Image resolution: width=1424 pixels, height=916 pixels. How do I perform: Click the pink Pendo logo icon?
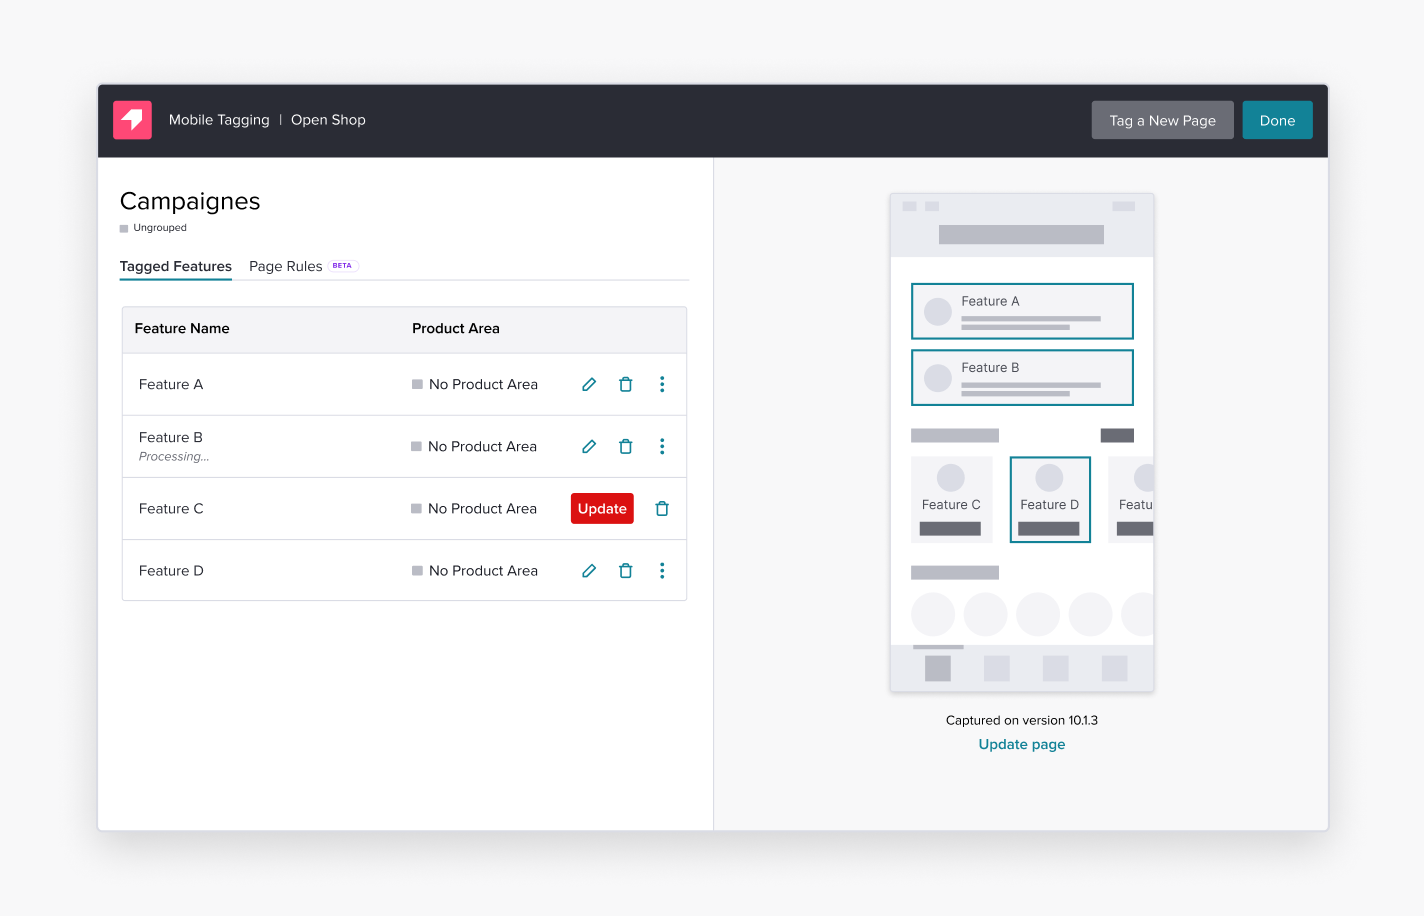pyautogui.click(x=132, y=119)
